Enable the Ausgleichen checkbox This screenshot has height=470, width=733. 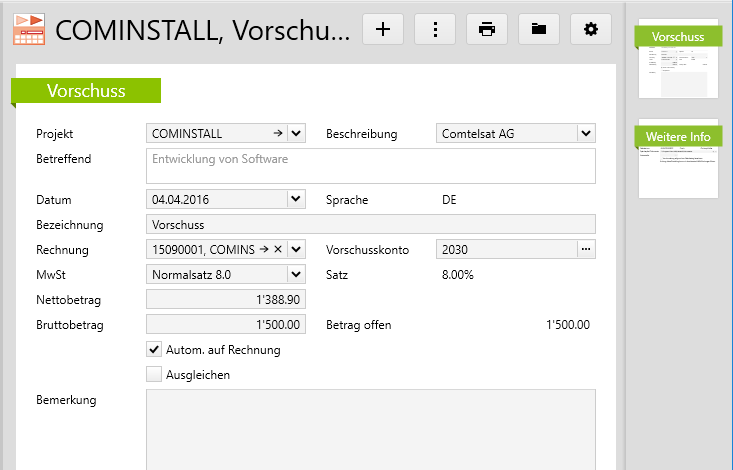pyautogui.click(x=154, y=375)
